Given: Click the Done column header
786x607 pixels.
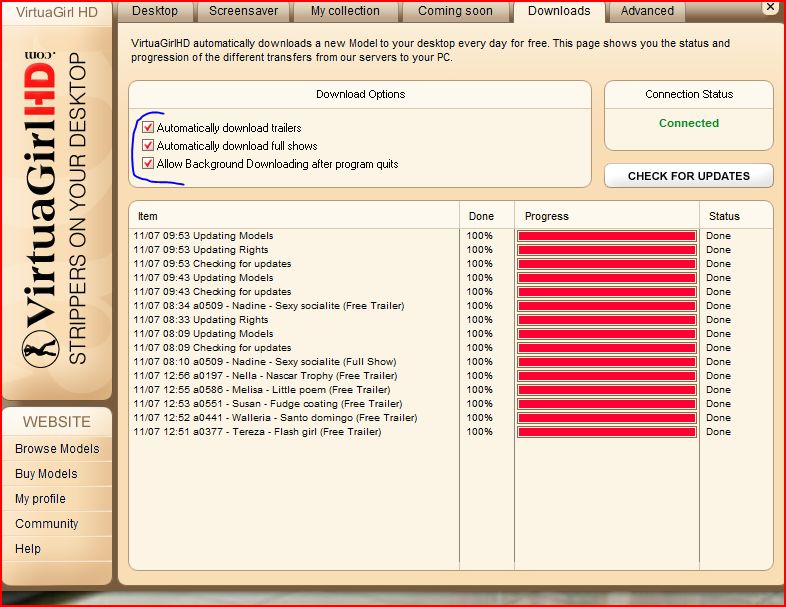Looking at the screenshot, I should (481, 217).
